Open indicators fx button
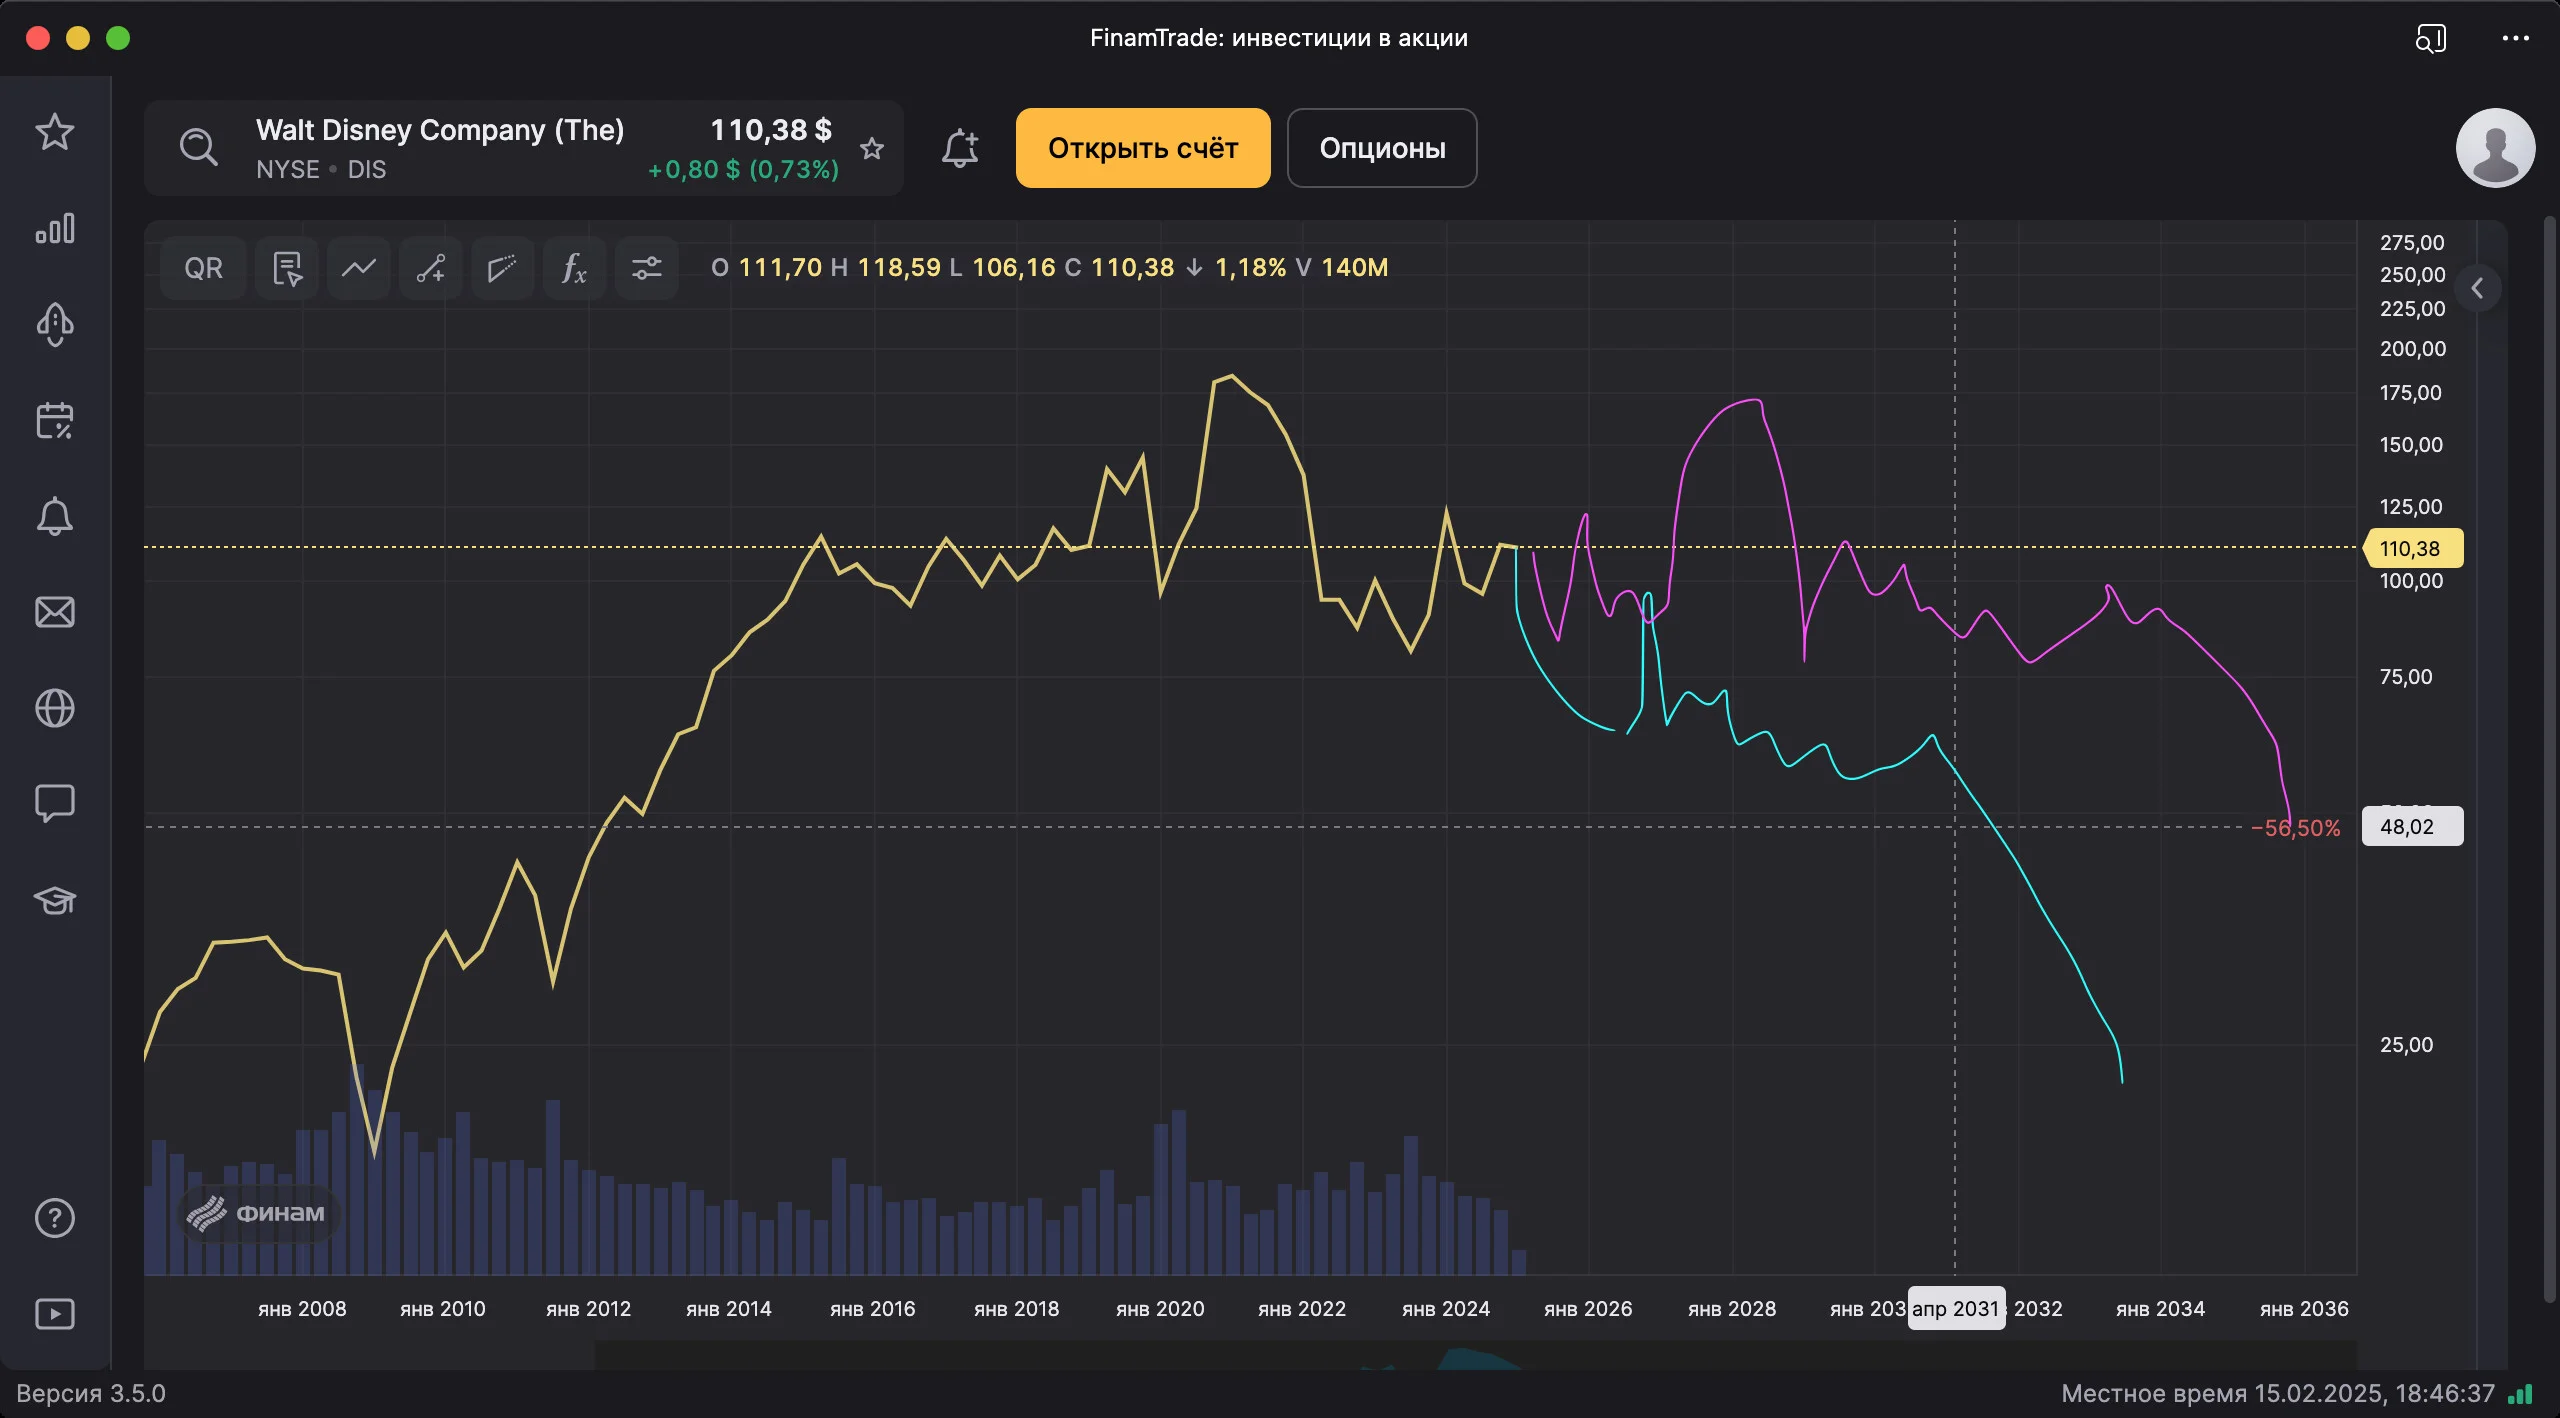The image size is (2560, 1418). point(574,268)
